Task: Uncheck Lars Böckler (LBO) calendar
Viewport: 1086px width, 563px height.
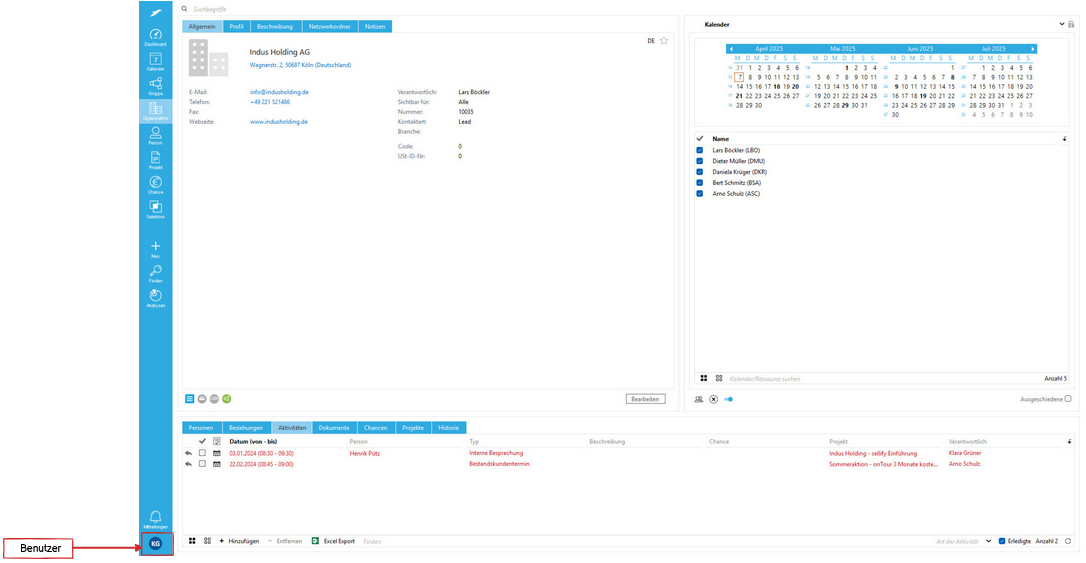Action: 700,150
